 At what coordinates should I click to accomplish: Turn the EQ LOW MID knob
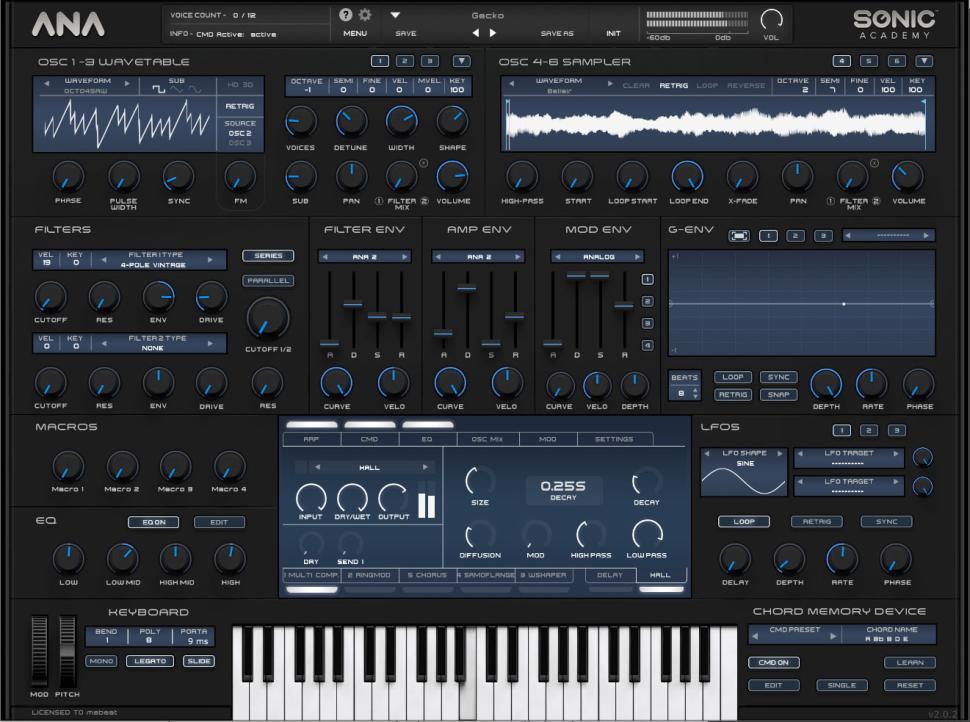tap(122, 559)
